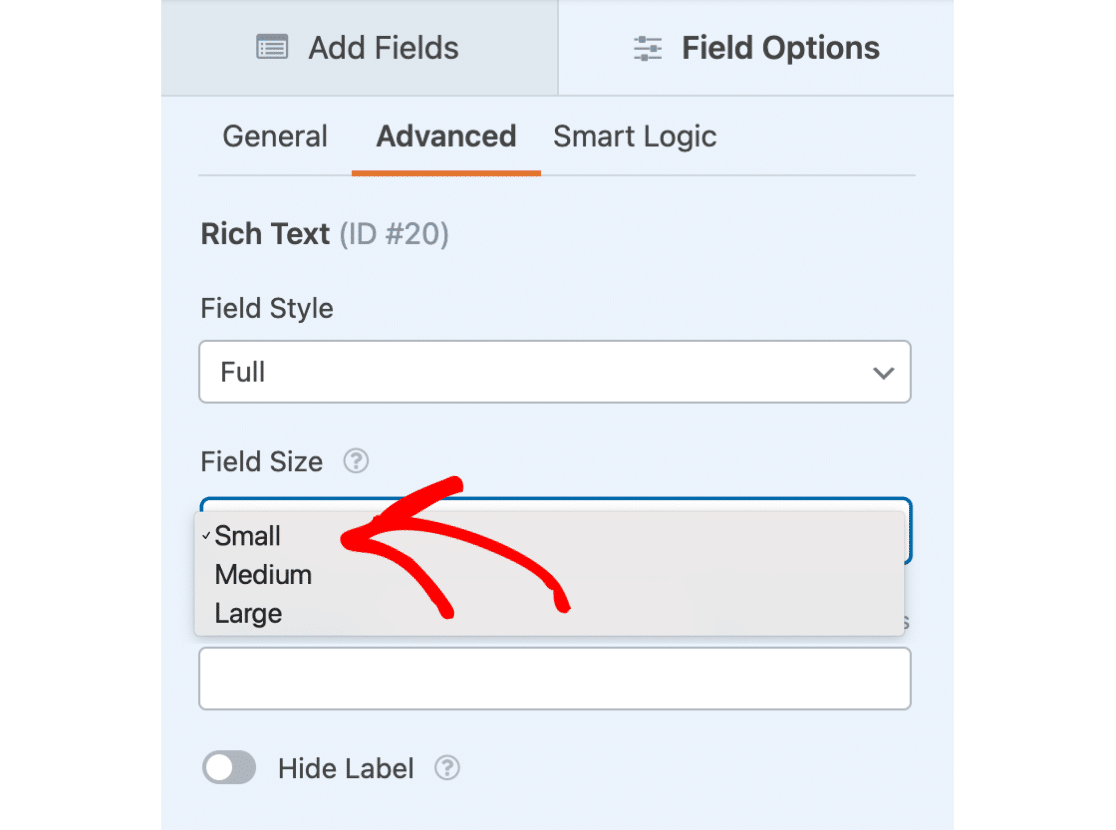The width and height of the screenshot is (1116, 830).
Task: Select the Advanced tab
Action: click(446, 137)
